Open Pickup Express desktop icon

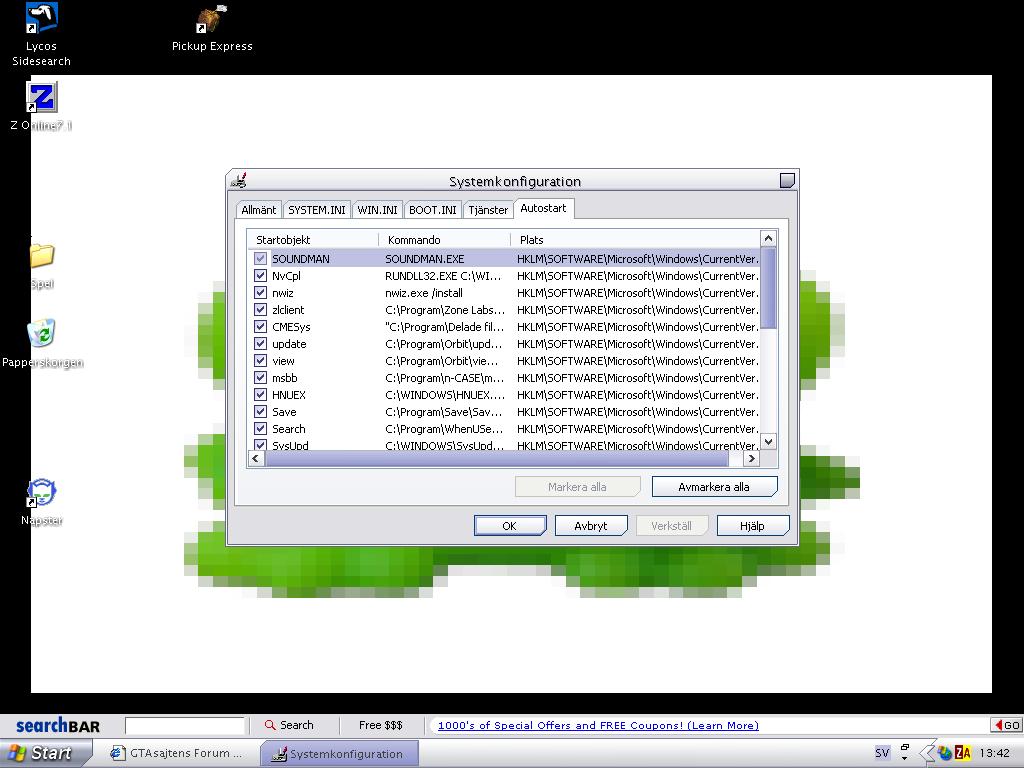coord(212,29)
